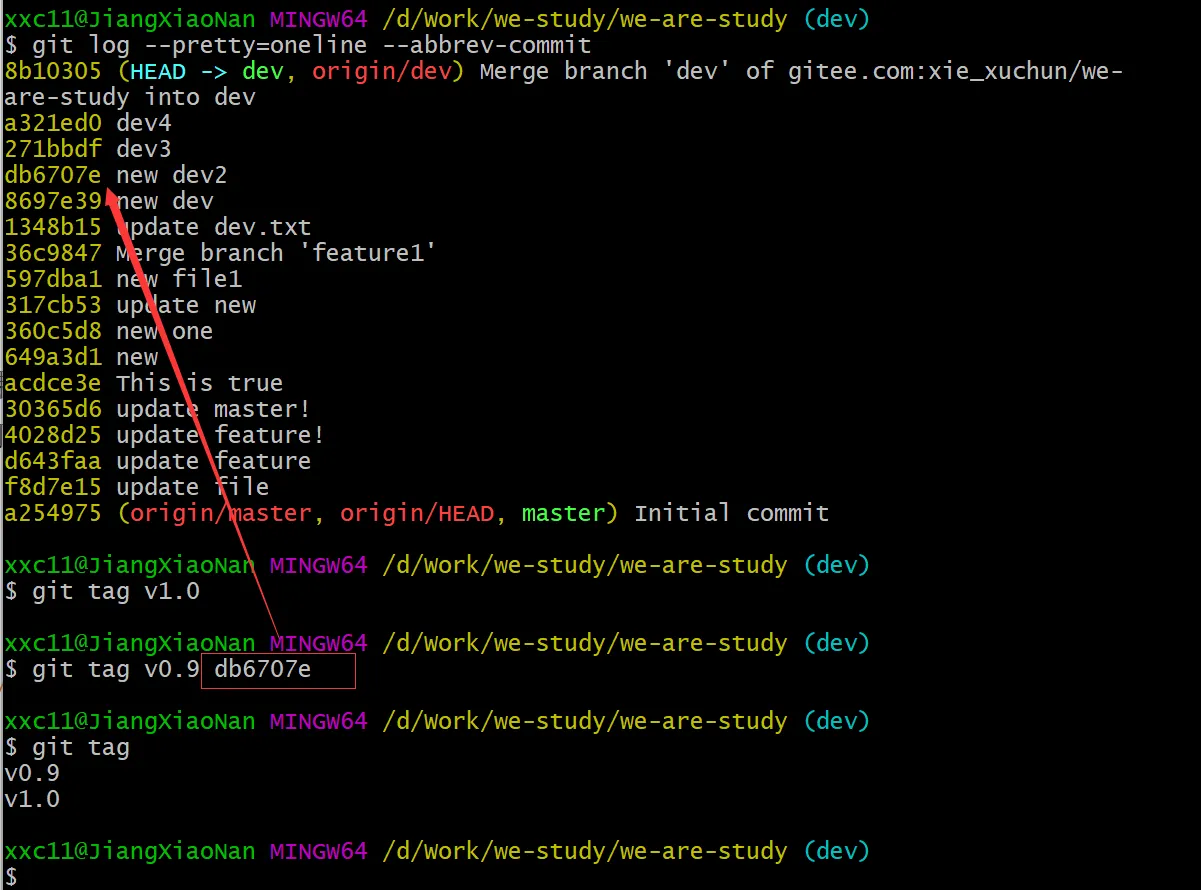Image resolution: width=1201 pixels, height=890 pixels.
Task: Select the 1348b15 commit hash
Action: [x=52, y=227]
